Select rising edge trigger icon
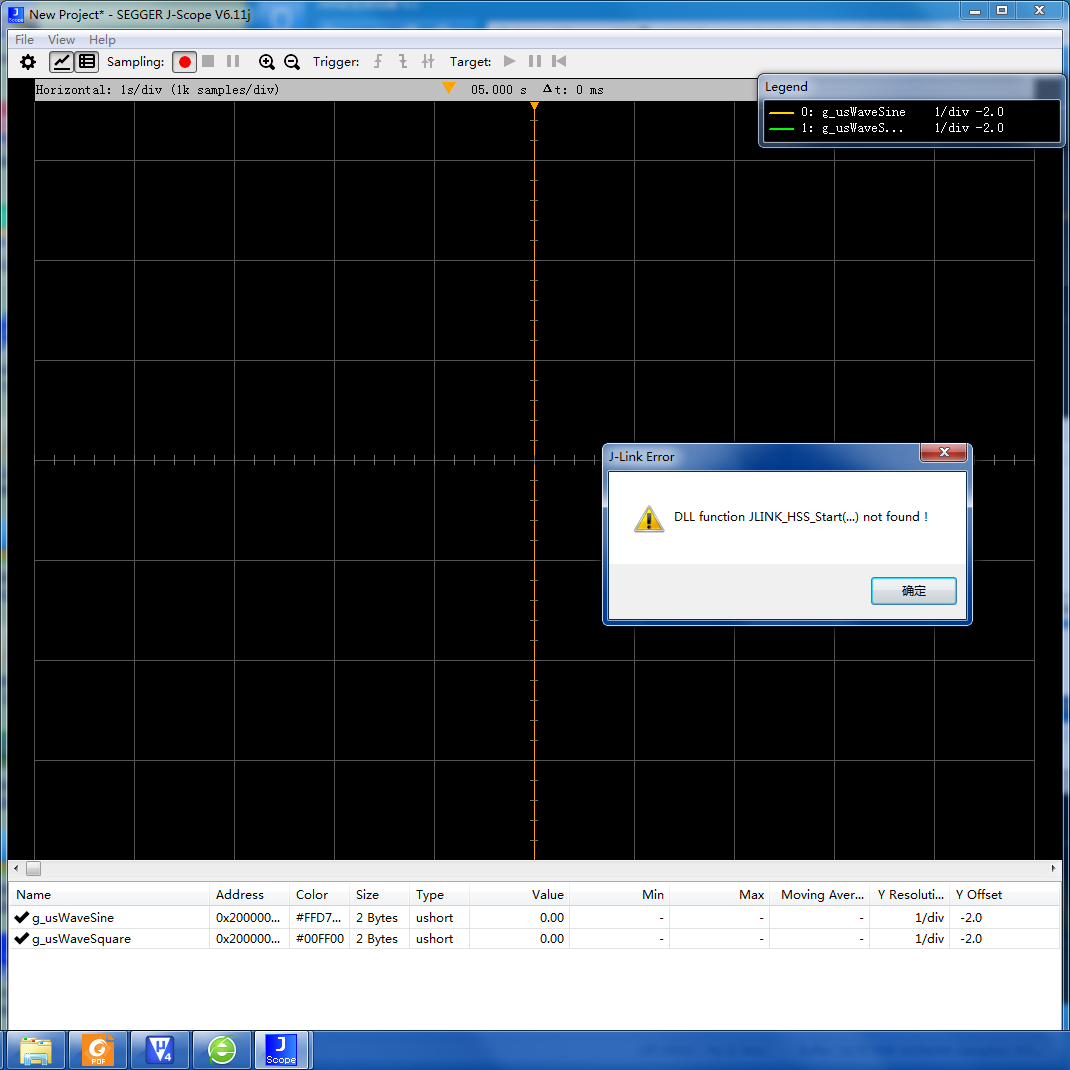This screenshot has width=1070, height=1070. click(378, 61)
